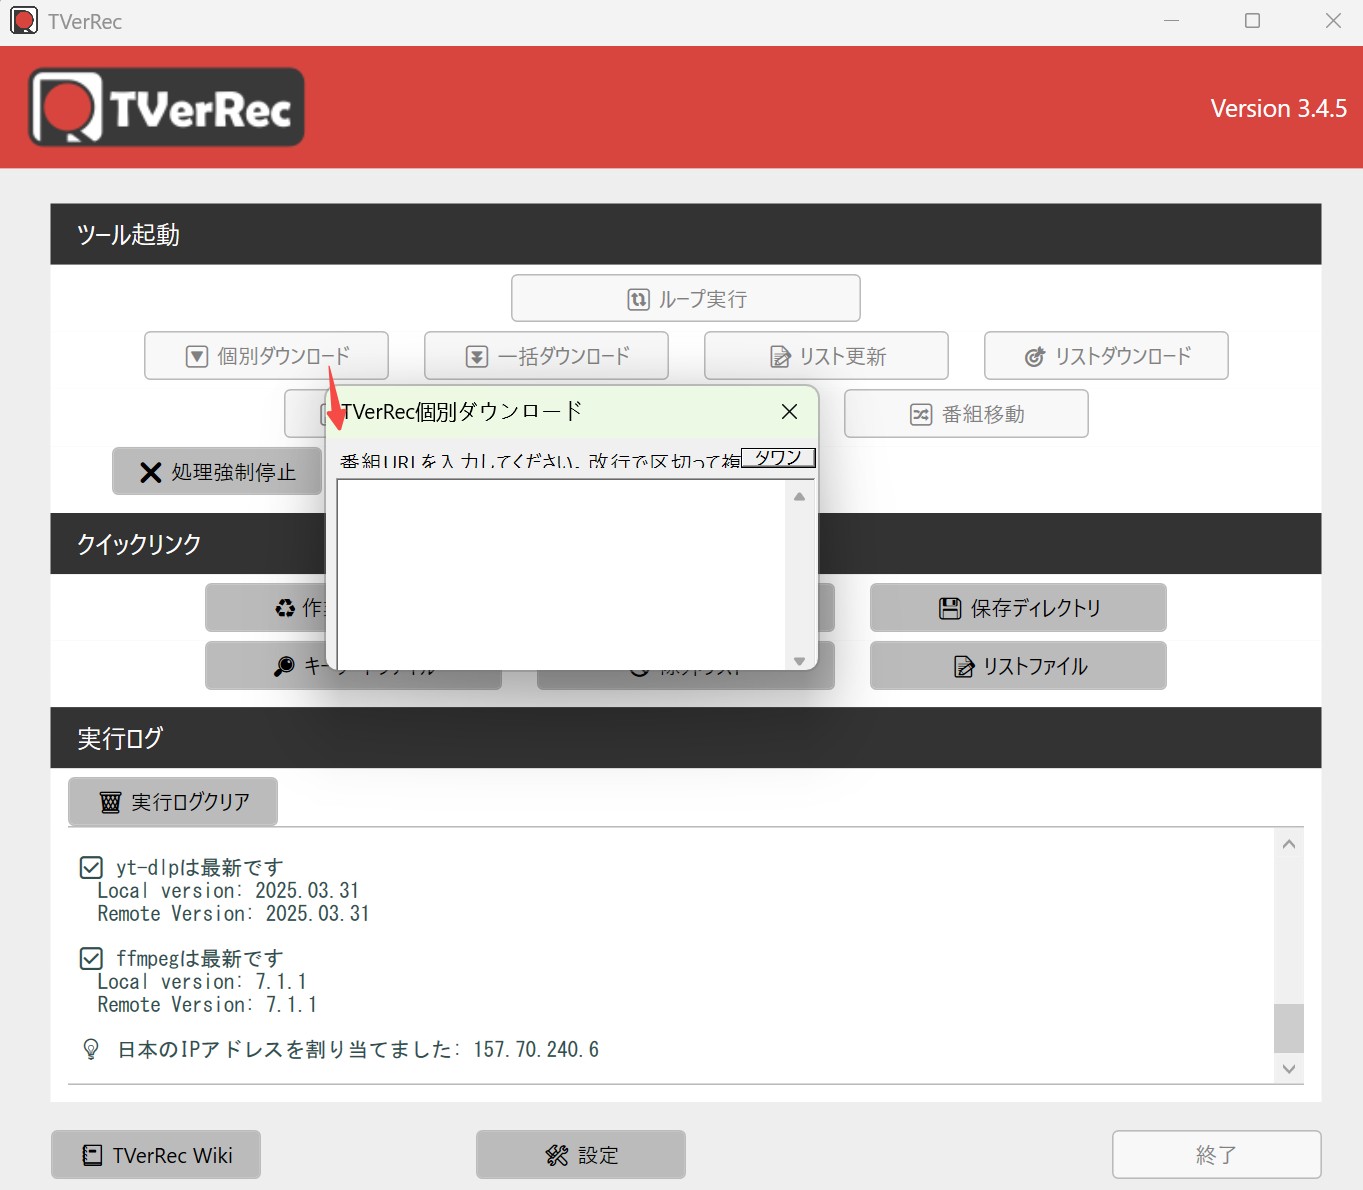Maximize the TVerRec window
This screenshot has height=1190, width=1363.
[x=1252, y=21]
